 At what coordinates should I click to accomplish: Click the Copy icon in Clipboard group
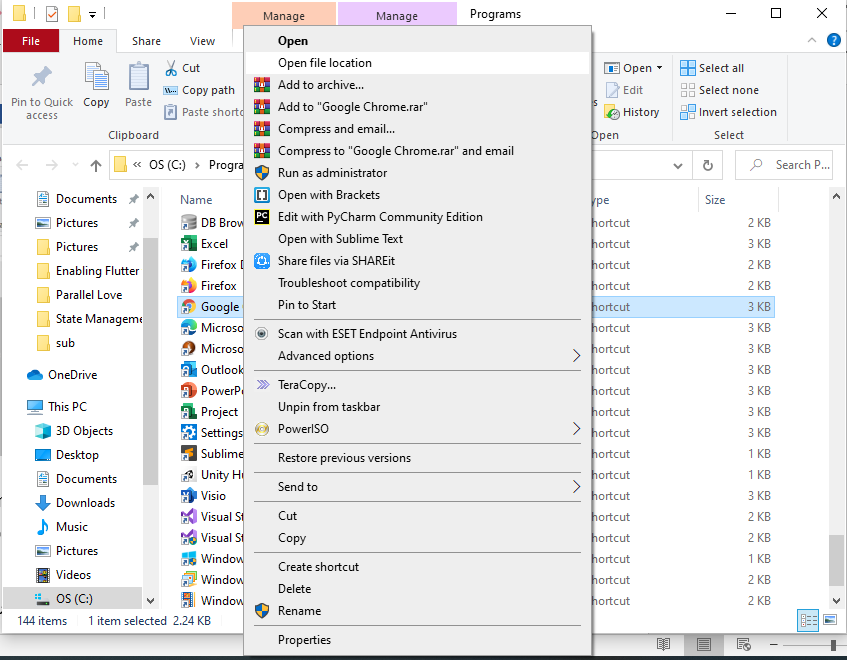coord(97,78)
